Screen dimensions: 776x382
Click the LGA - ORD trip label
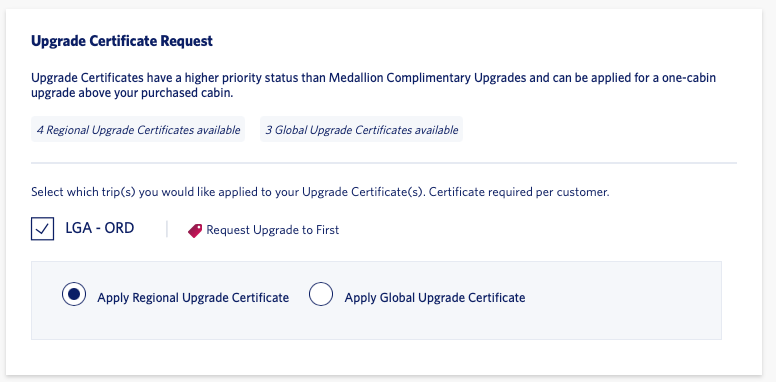[99, 228]
